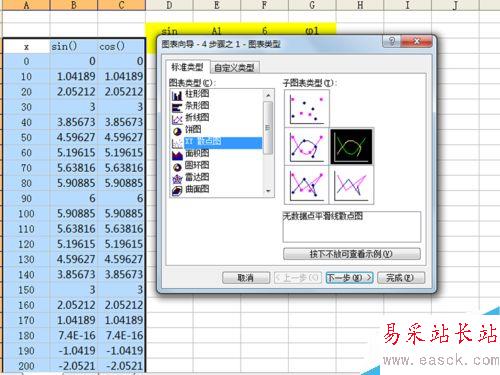Select the area chart (面积图) type icon
This screenshot has width=500, height=375.
click(x=177, y=155)
